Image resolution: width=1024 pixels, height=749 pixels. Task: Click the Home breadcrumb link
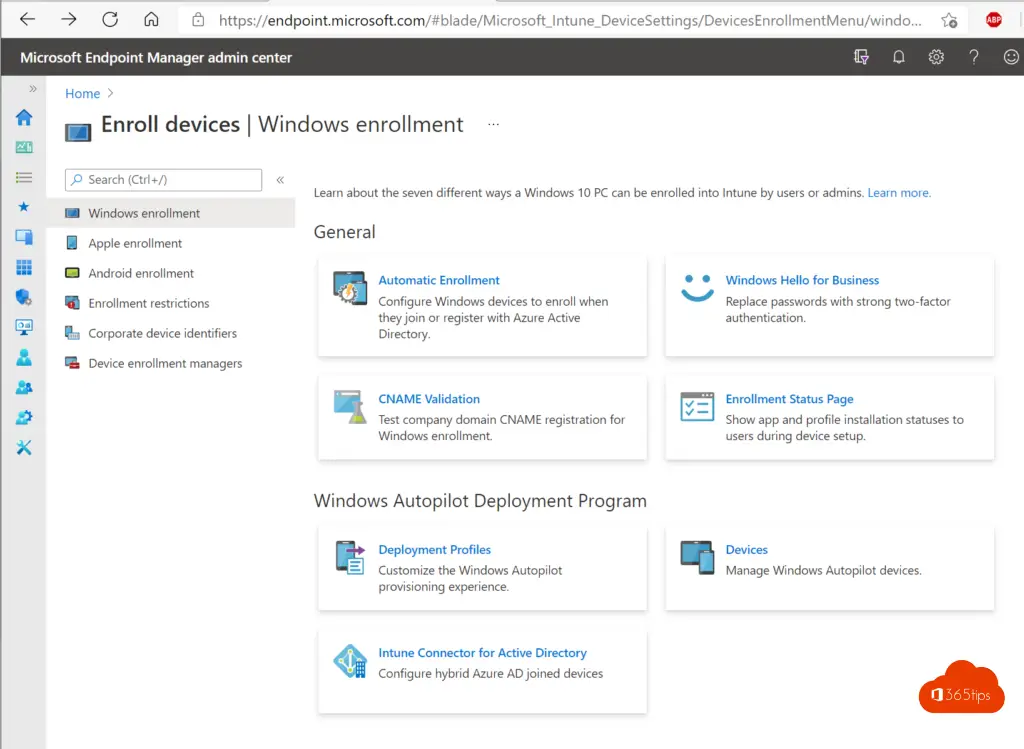tap(82, 93)
